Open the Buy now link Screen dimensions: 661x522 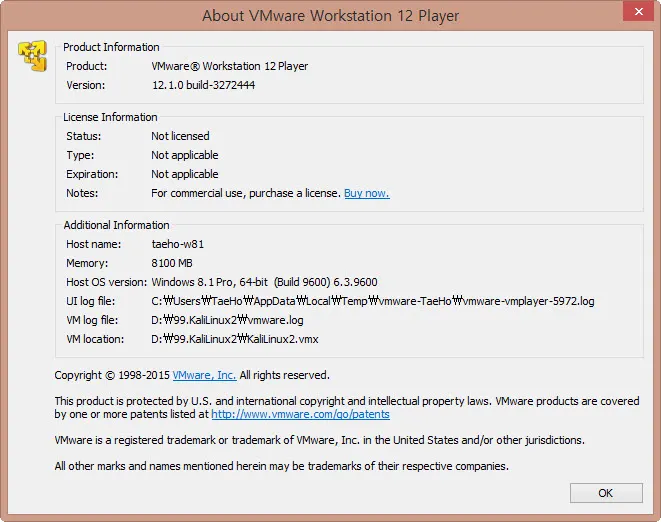(x=367, y=193)
